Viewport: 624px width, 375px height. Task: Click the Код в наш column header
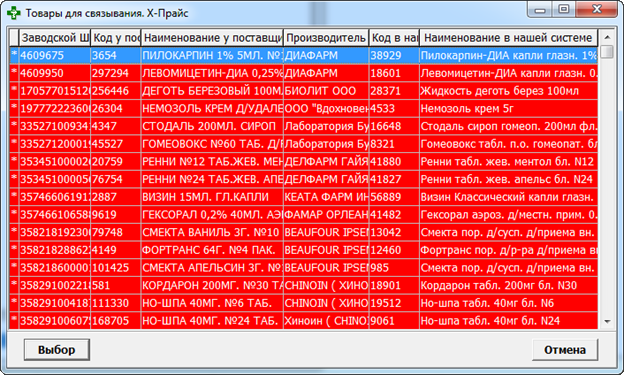click(394, 38)
